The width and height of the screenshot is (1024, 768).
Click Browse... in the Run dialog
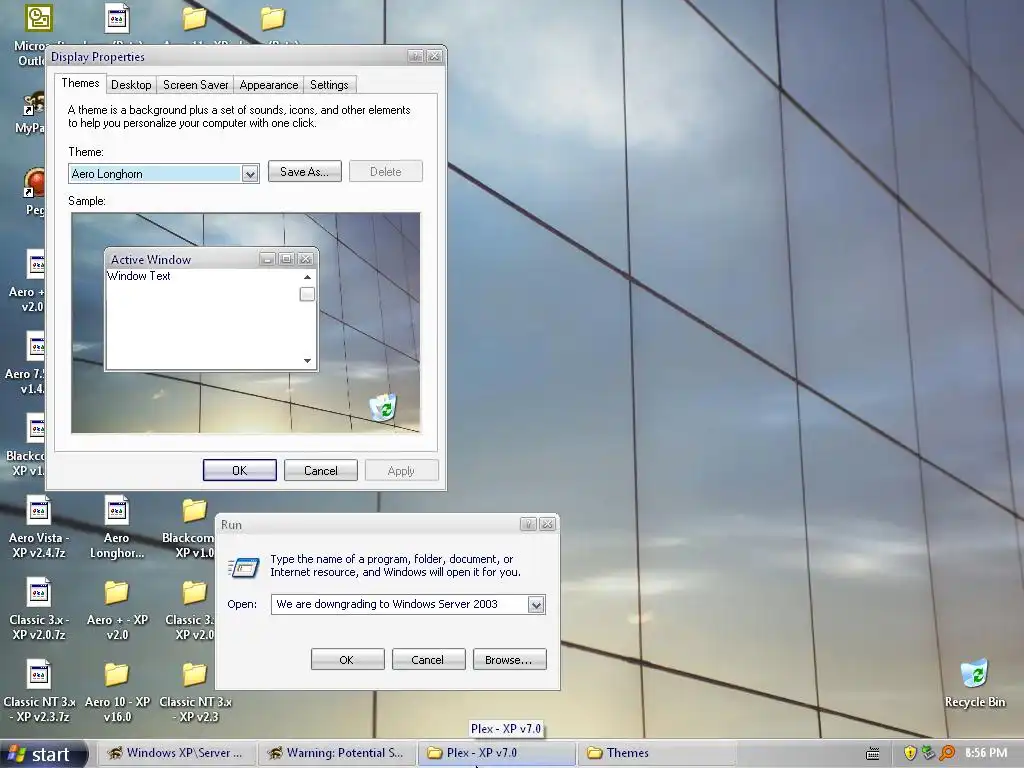(x=509, y=660)
